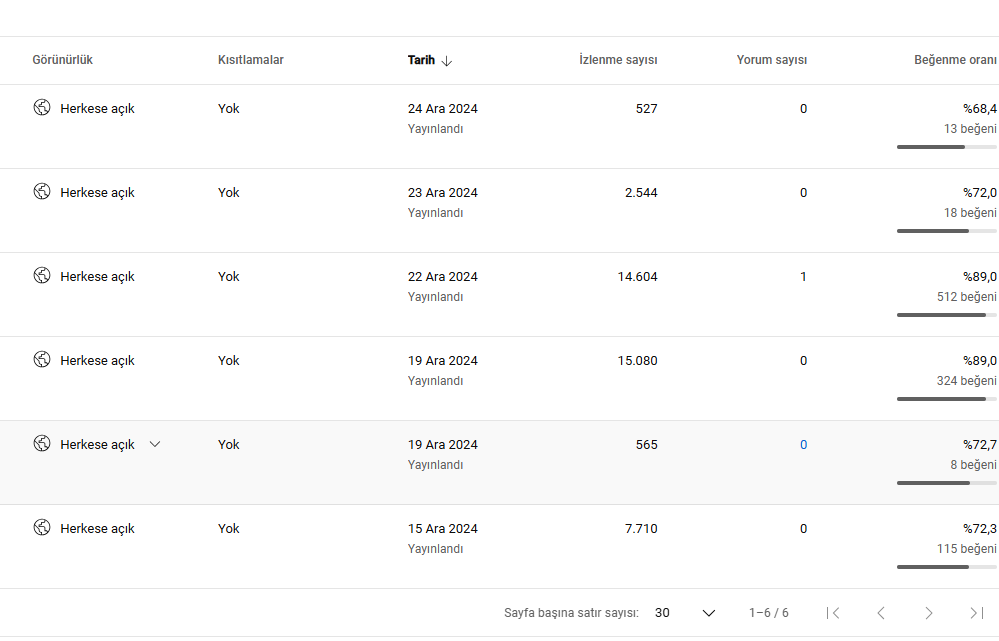
Task: Click the globe icon for 23 Ara 2024 video
Action: tap(42, 191)
